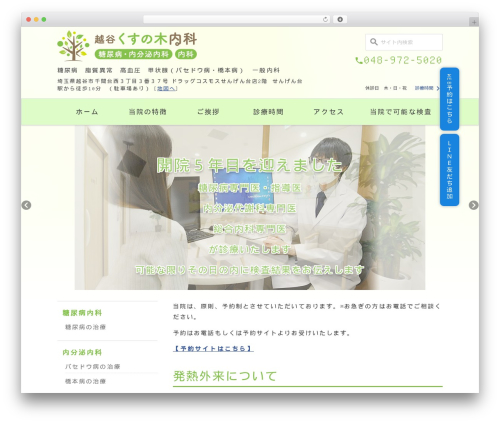Go to next slide with right arrow

pyautogui.click(x=473, y=205)
